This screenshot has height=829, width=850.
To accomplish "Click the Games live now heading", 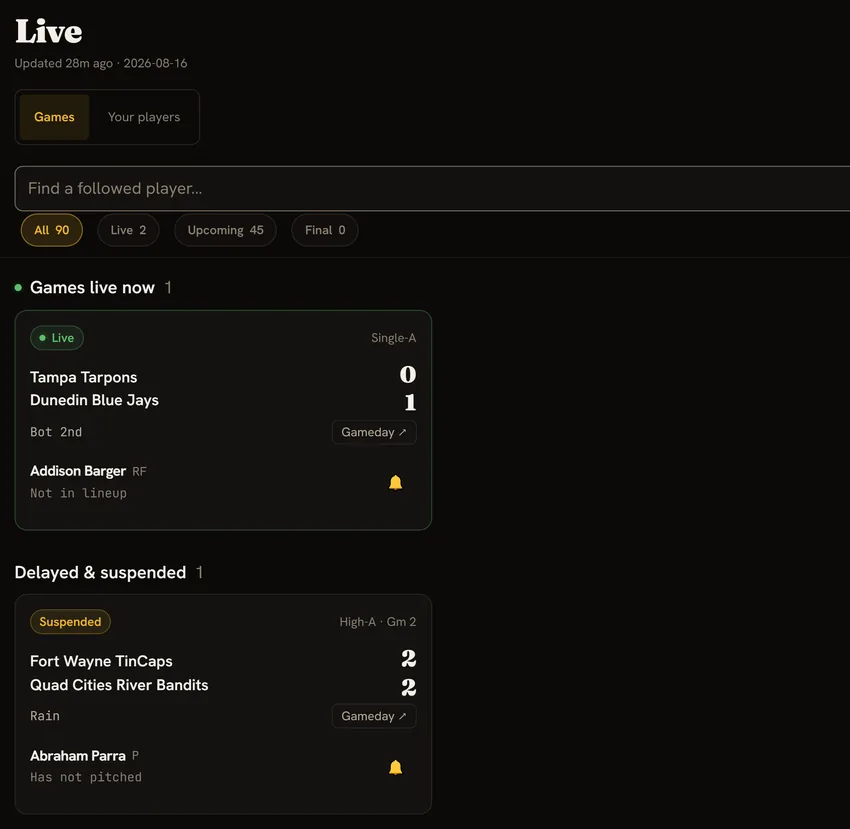I will 92,287.
